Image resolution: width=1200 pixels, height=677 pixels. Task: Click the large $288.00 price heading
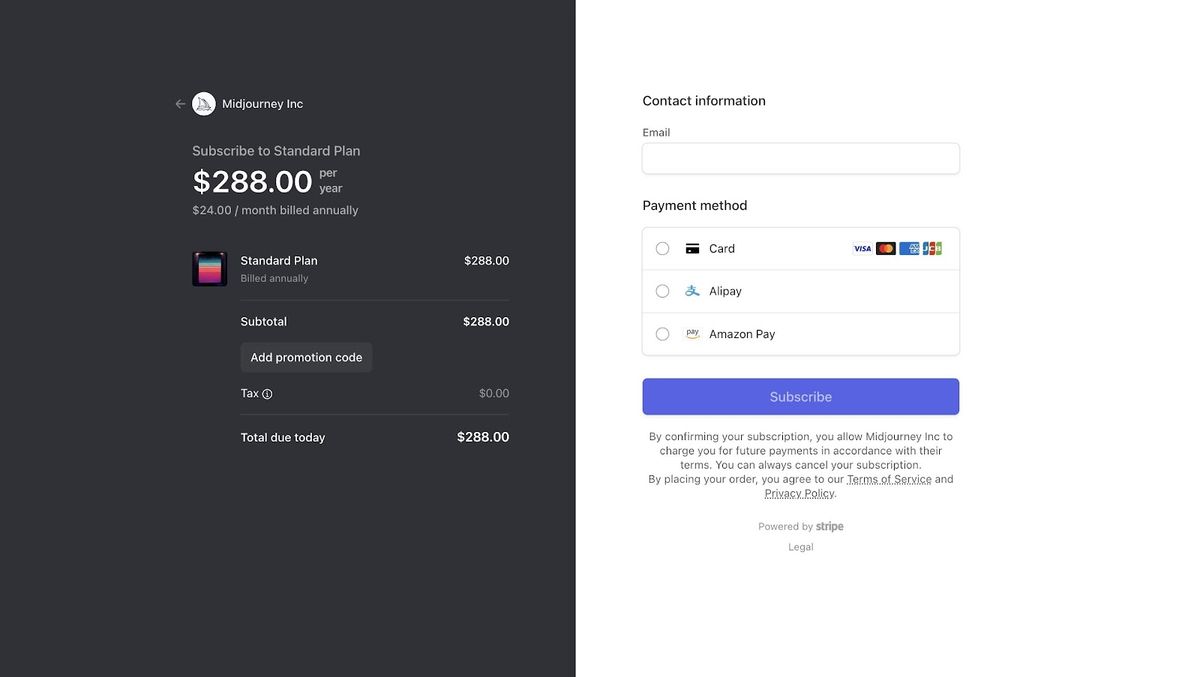[x=253, y=182]
